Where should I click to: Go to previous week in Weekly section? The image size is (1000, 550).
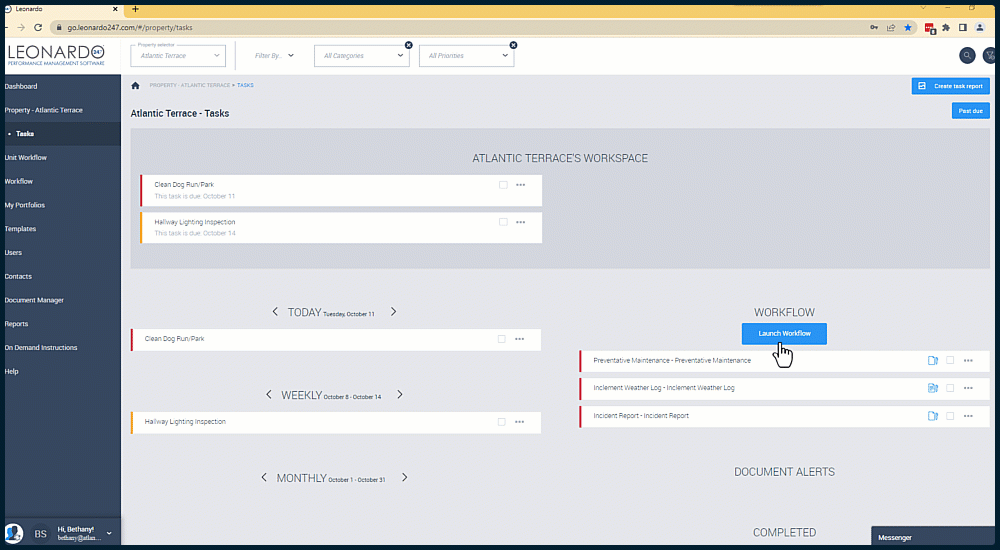(268, 395)
